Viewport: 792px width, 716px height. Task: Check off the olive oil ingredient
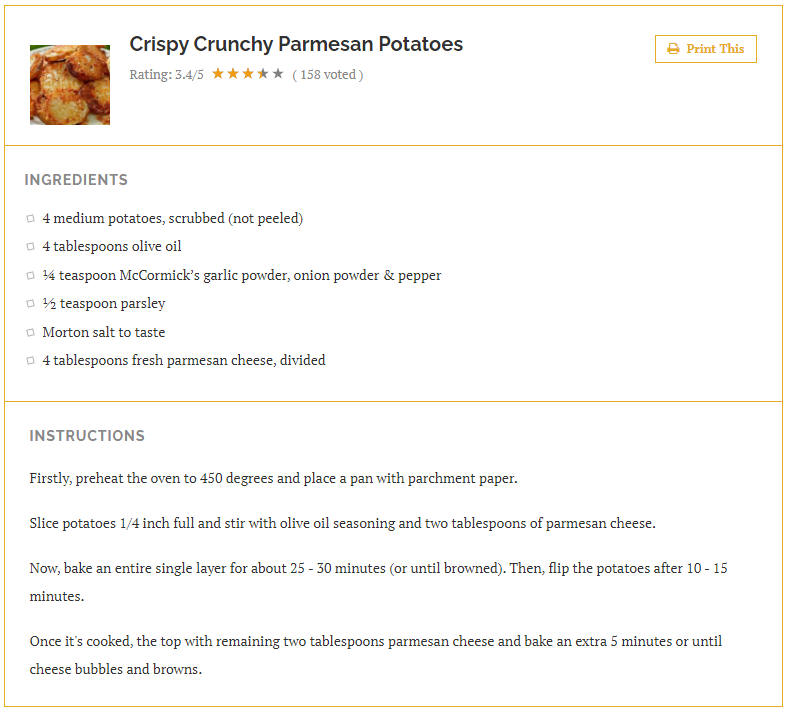tap(30, 246)
